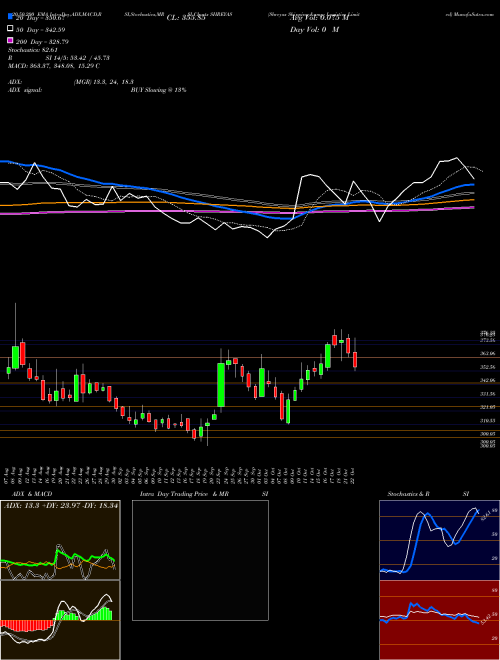Click the 'CL: 355.85' closing price label
The width and height of the screenshot is (500, 660).
tap(186, 18)
